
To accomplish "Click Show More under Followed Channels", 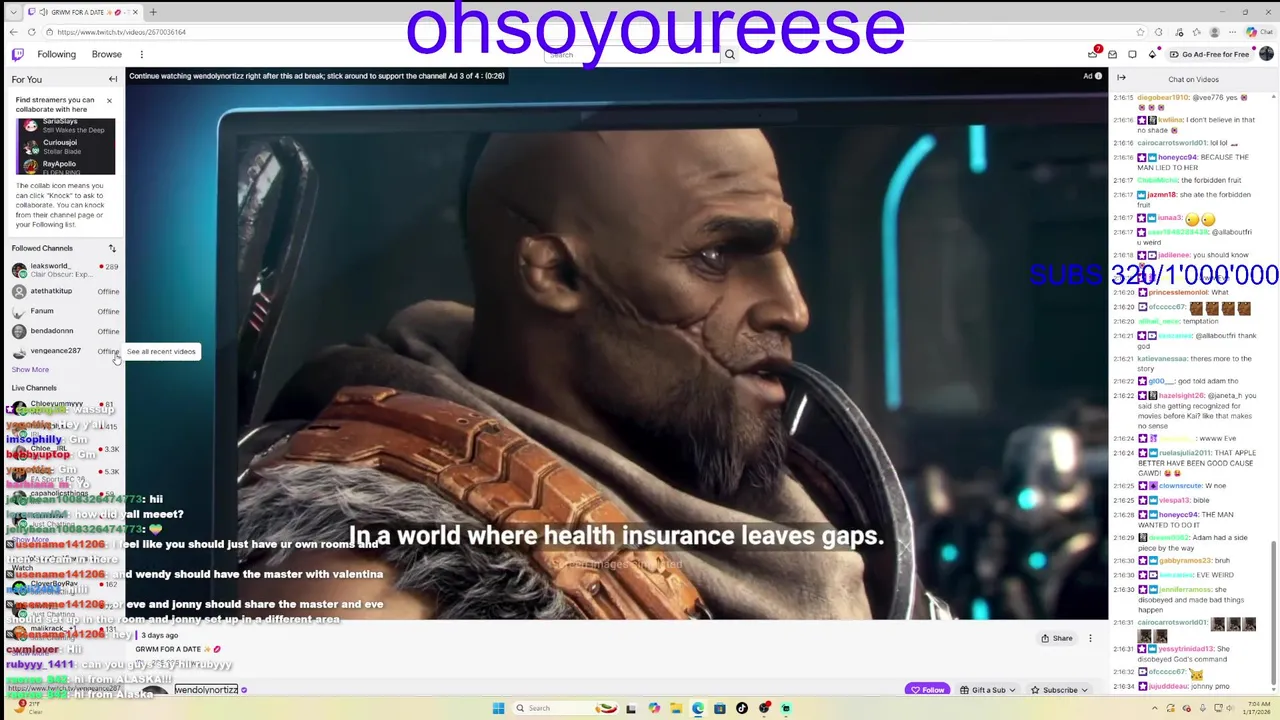I will point(30,369).
